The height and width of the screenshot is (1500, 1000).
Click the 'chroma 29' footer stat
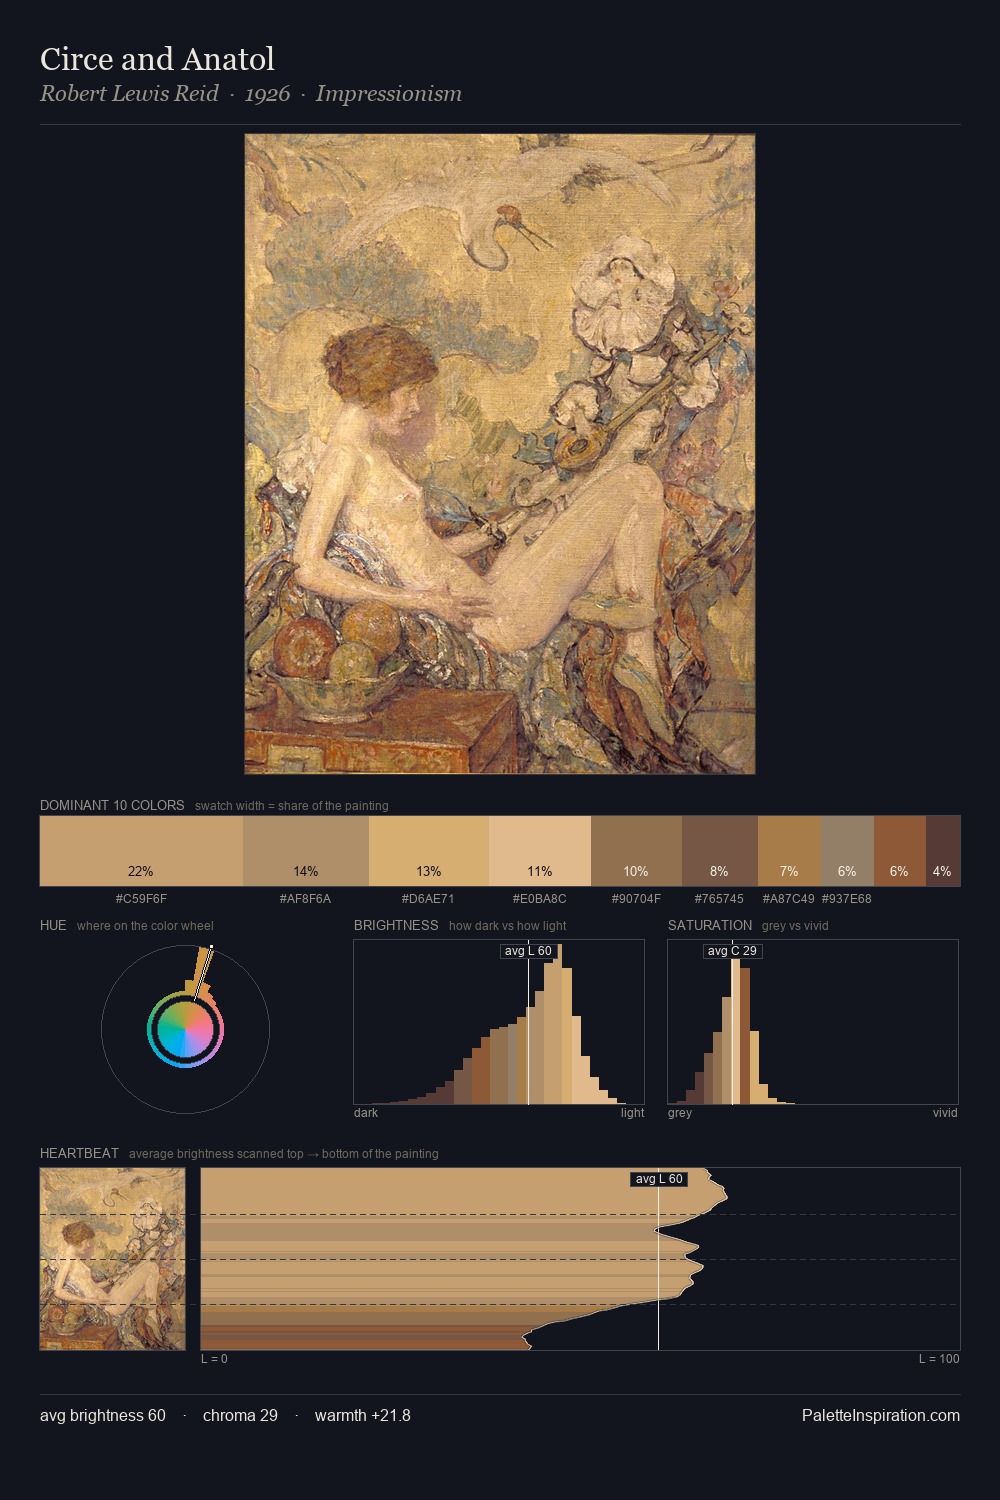tap(240, 1415)
